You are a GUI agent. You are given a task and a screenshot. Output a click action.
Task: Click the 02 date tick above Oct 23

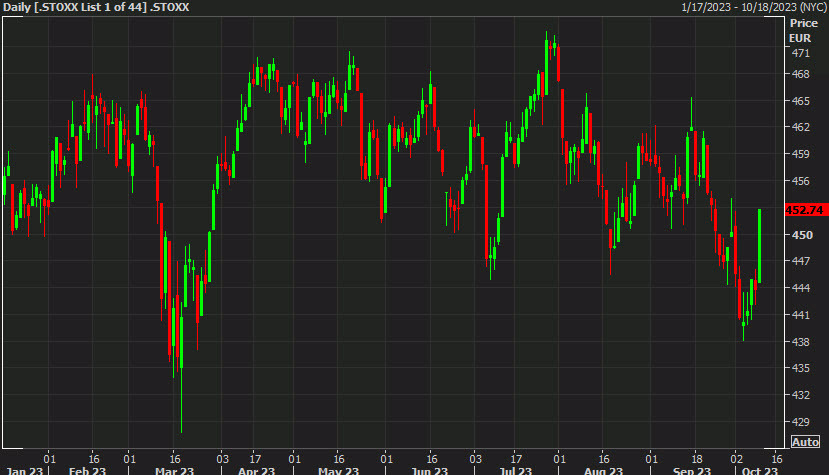pyautogui.click(x=736, y=459)
